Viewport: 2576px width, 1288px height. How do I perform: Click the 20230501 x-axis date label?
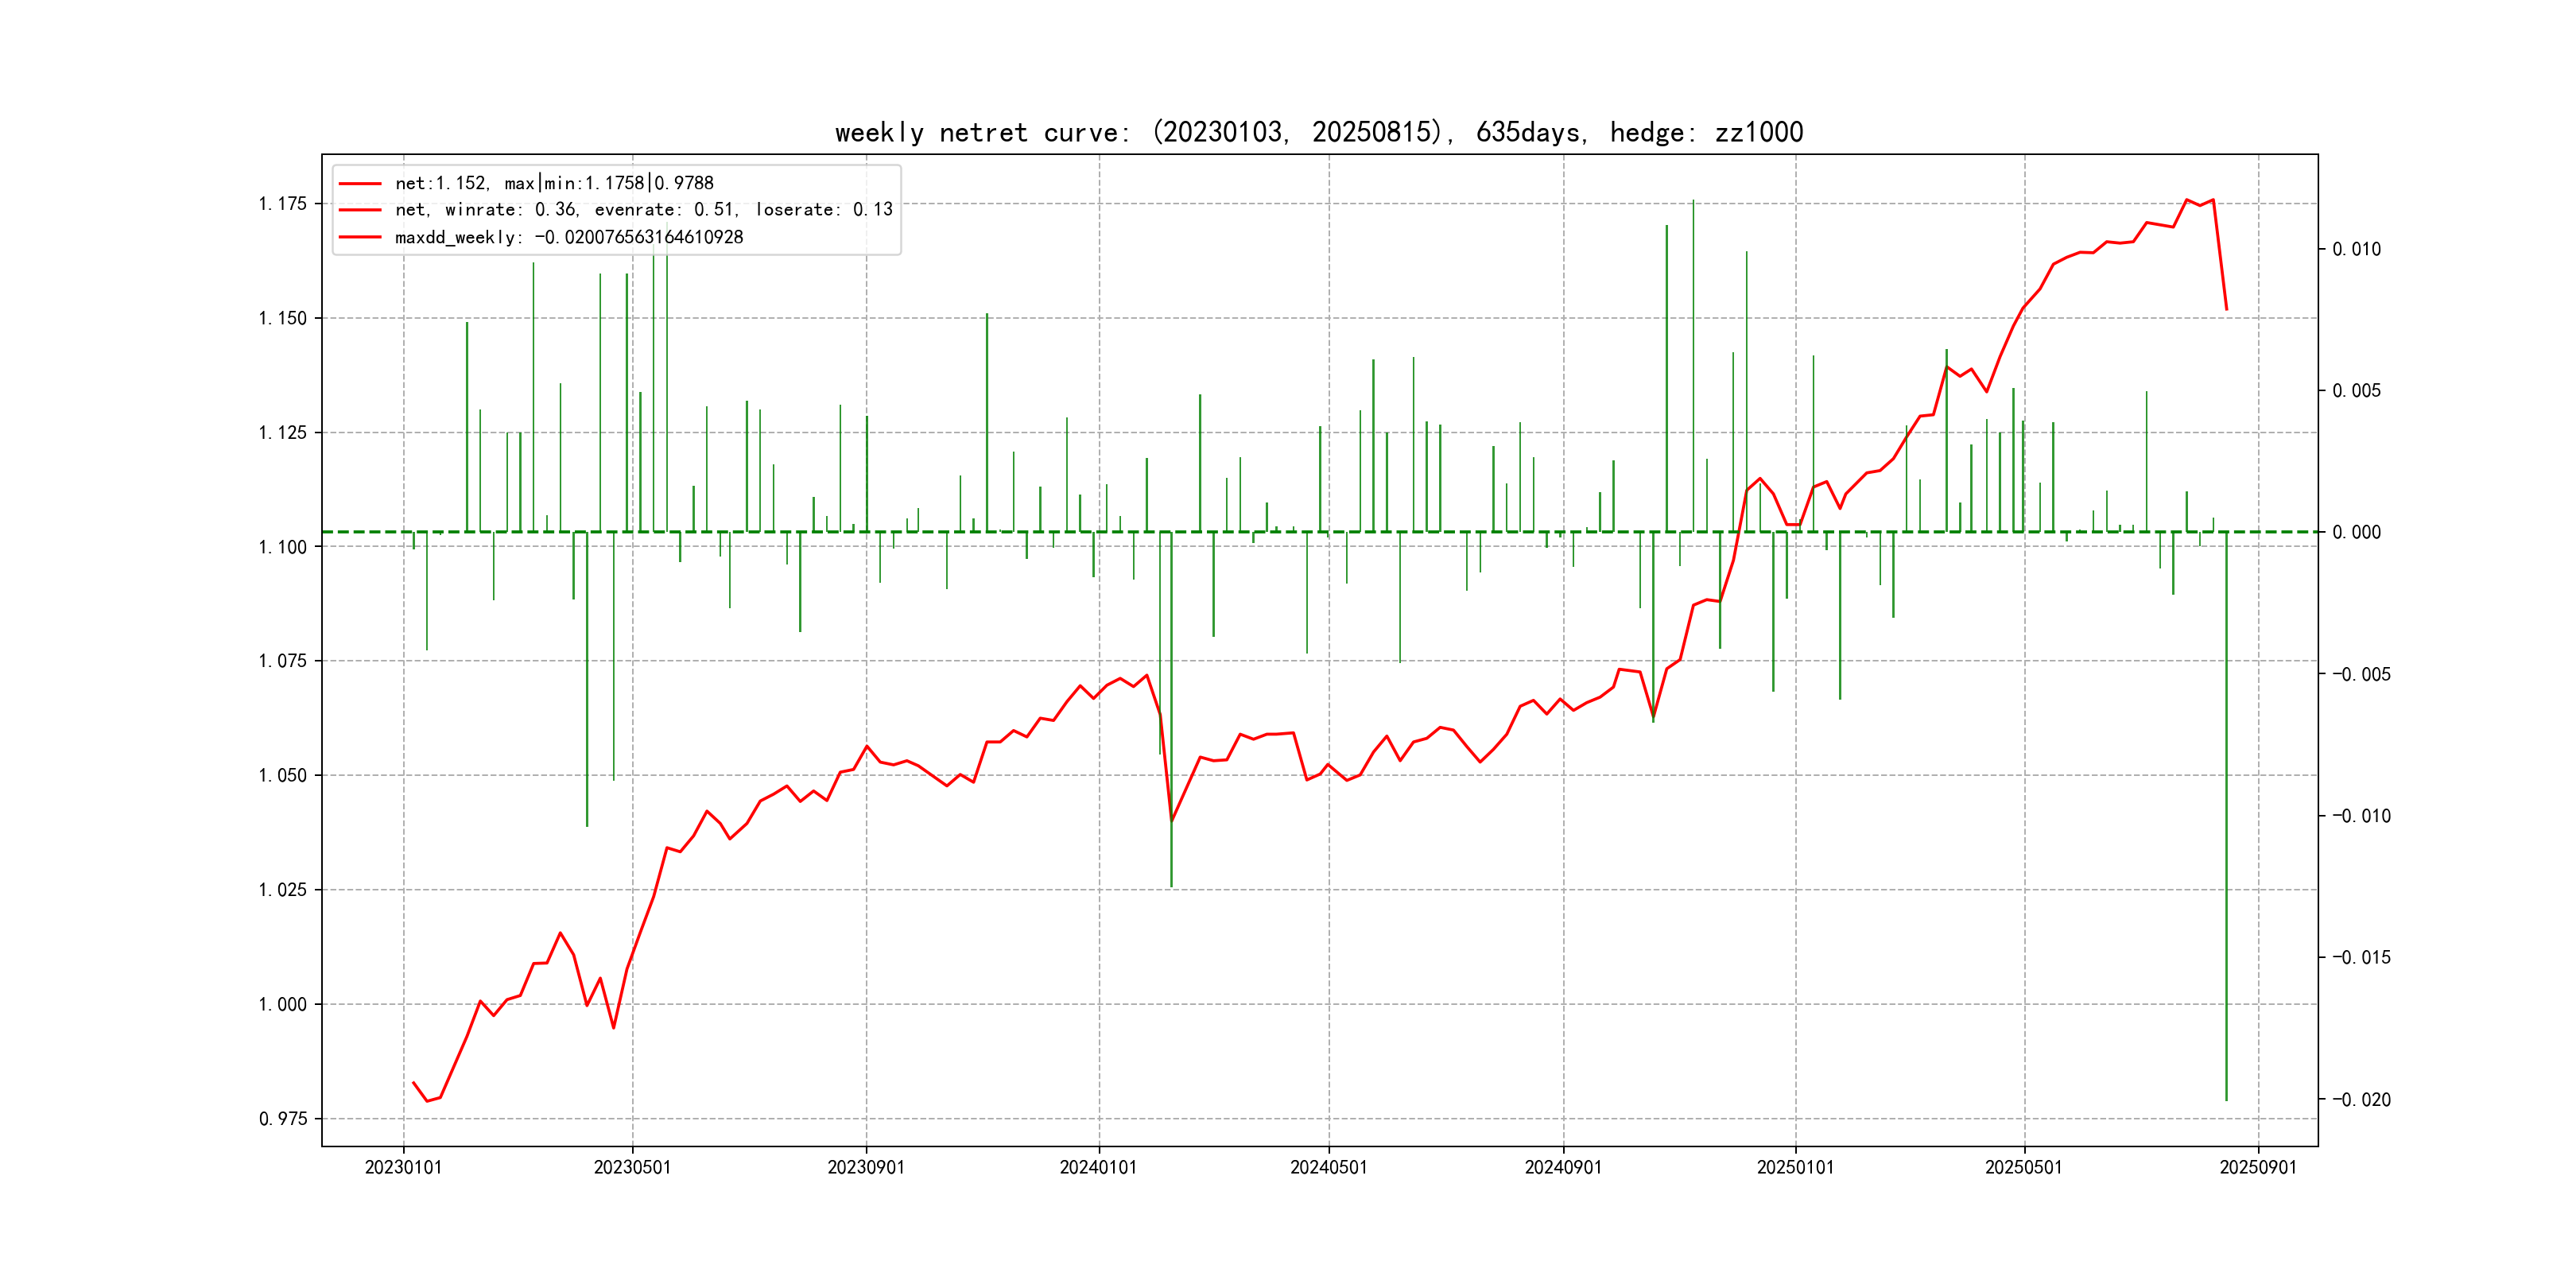pos(632,1167)
